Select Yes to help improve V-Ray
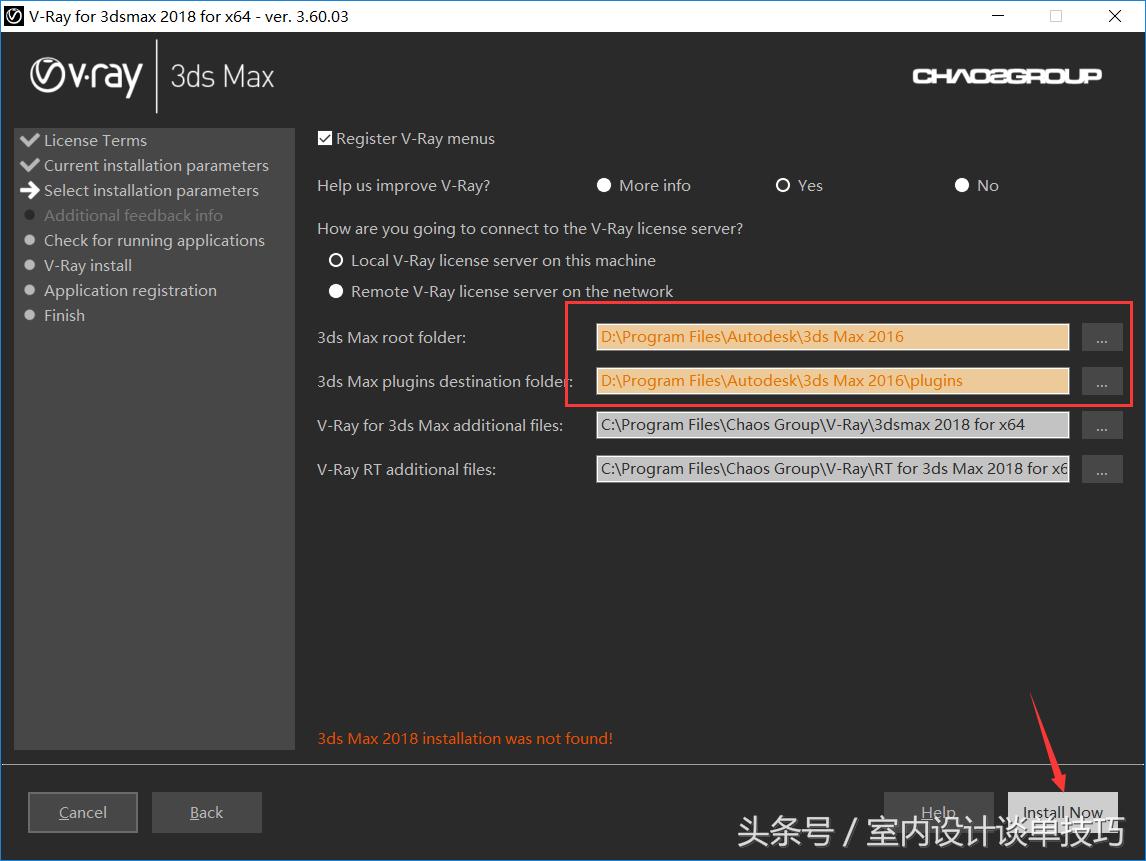Image resolution: width=1146 pixels, height=861 pixels. click(783, 186)
